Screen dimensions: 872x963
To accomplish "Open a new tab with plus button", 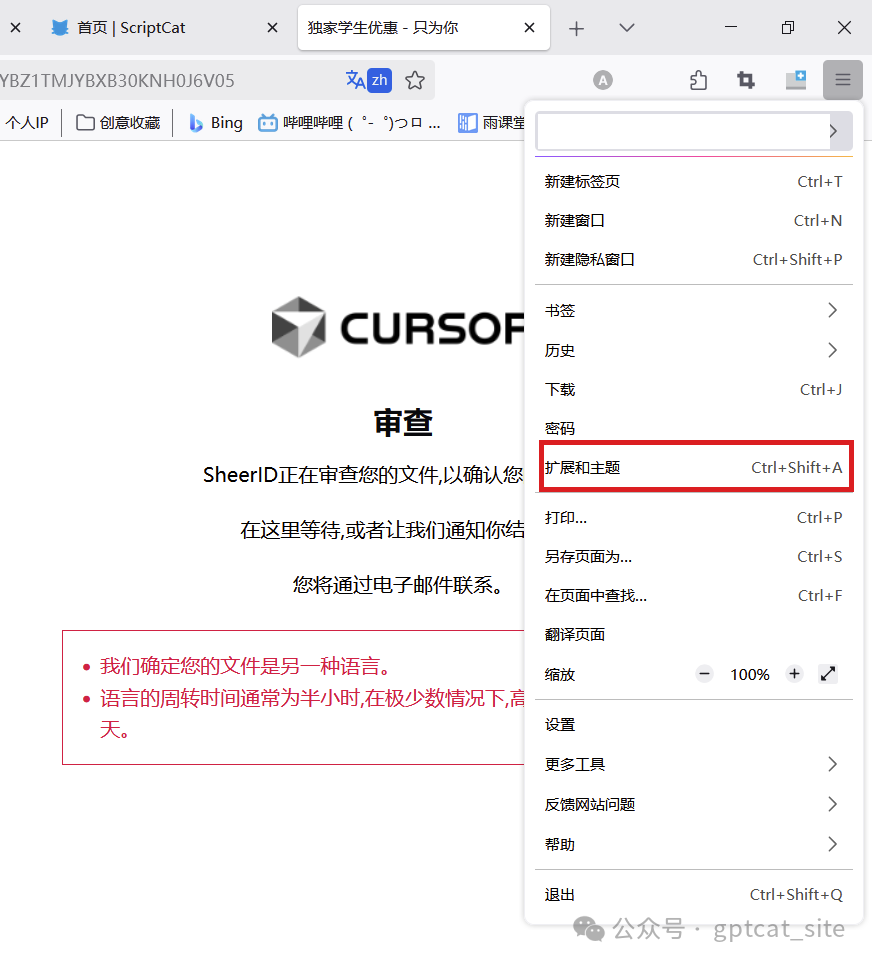I will [x=576, y=28].
